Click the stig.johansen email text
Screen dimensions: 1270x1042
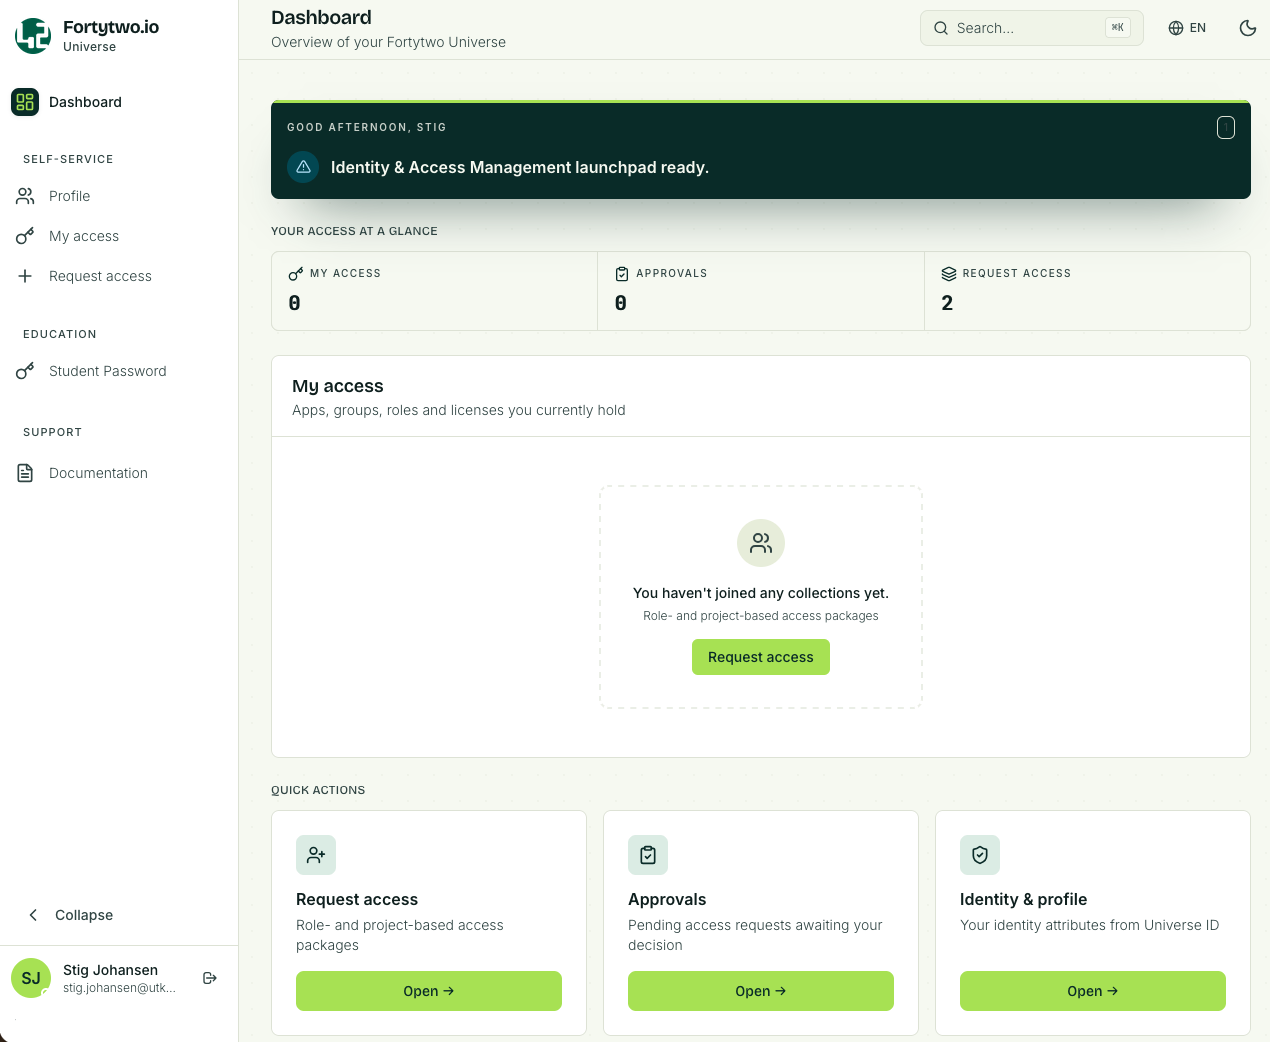tap(119, 988)
